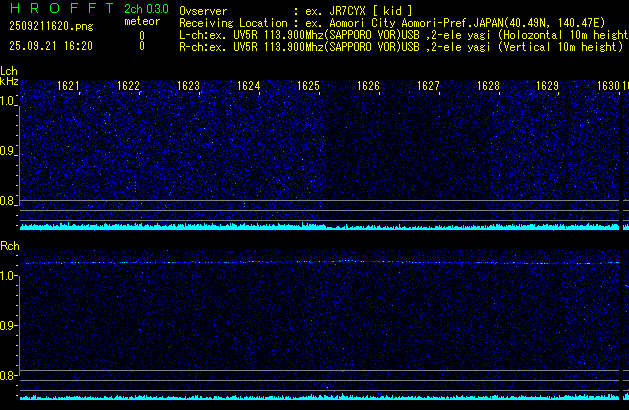The width and height of the screenshot is (629, 410).
Task: Select the 1622 time marker
Action: 128,86
